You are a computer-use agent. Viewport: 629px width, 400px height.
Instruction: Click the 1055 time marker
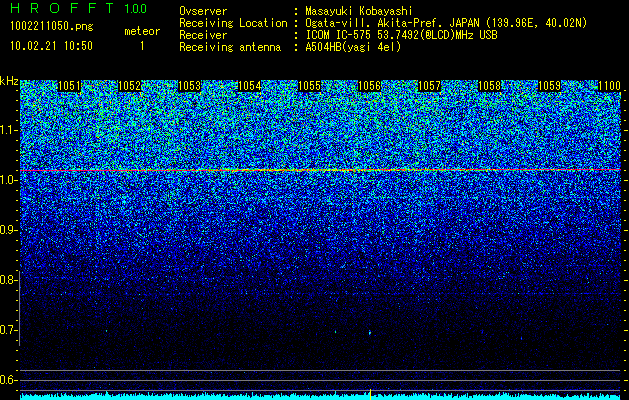(309, 86)
